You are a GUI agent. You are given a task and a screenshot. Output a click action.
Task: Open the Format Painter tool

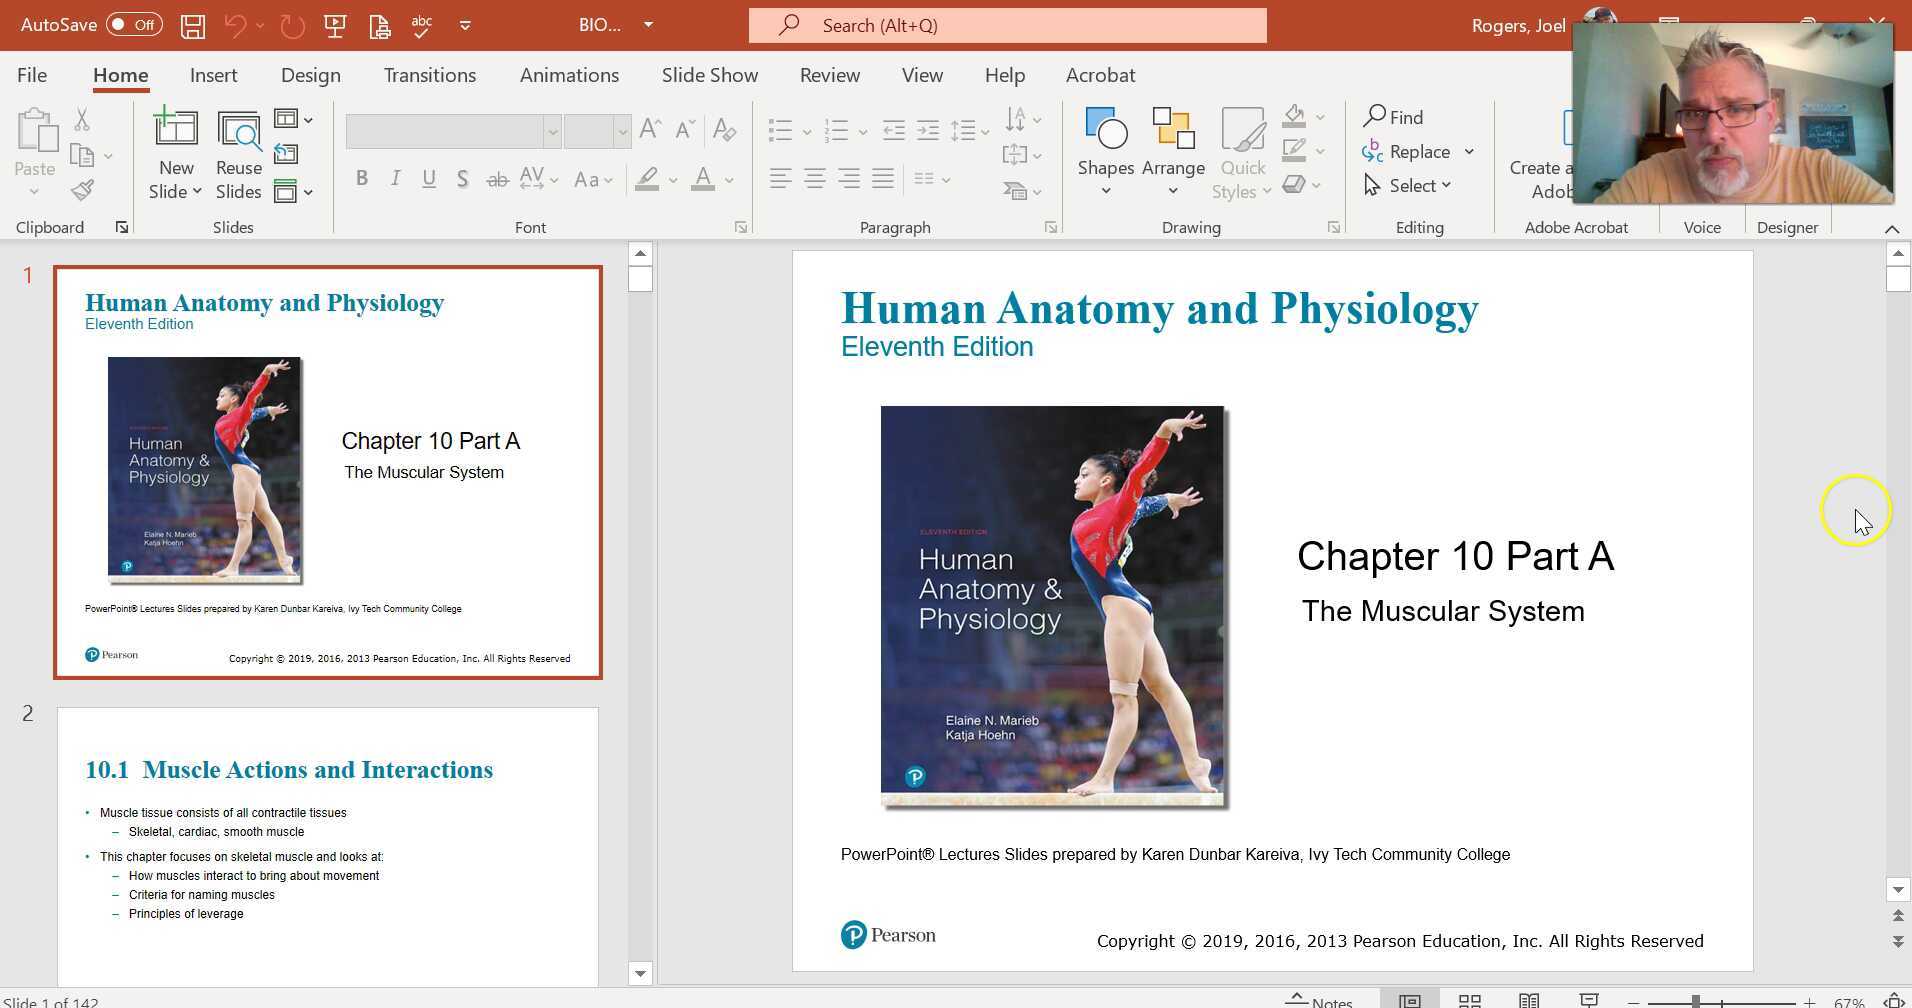coord(83,189)
